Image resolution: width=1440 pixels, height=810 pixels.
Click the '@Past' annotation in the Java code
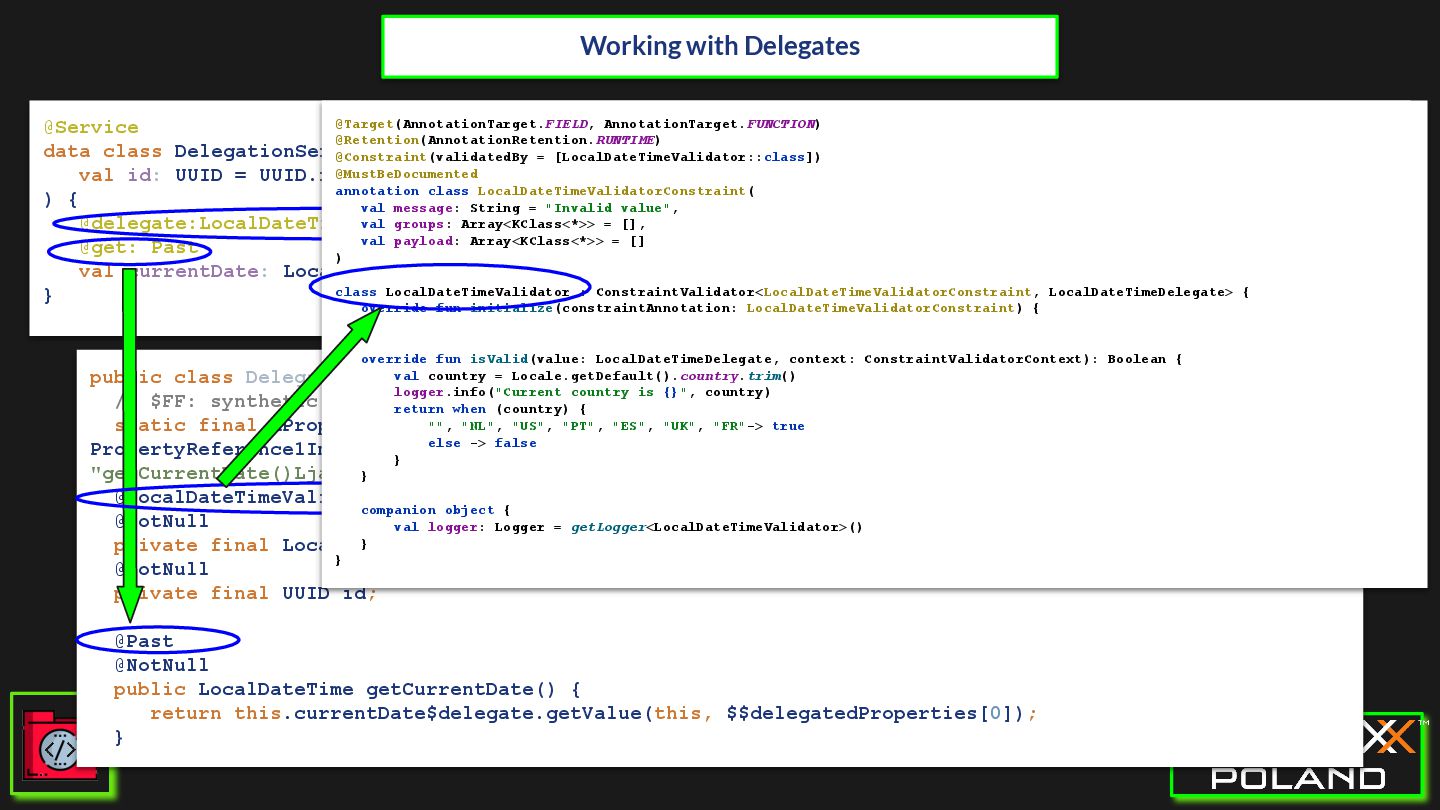[143, 641]
